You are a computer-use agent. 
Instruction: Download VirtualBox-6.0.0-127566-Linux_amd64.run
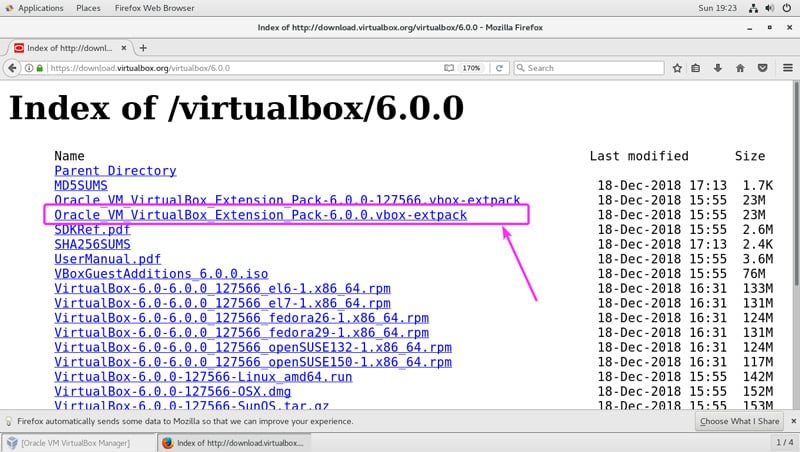(203, 378)
